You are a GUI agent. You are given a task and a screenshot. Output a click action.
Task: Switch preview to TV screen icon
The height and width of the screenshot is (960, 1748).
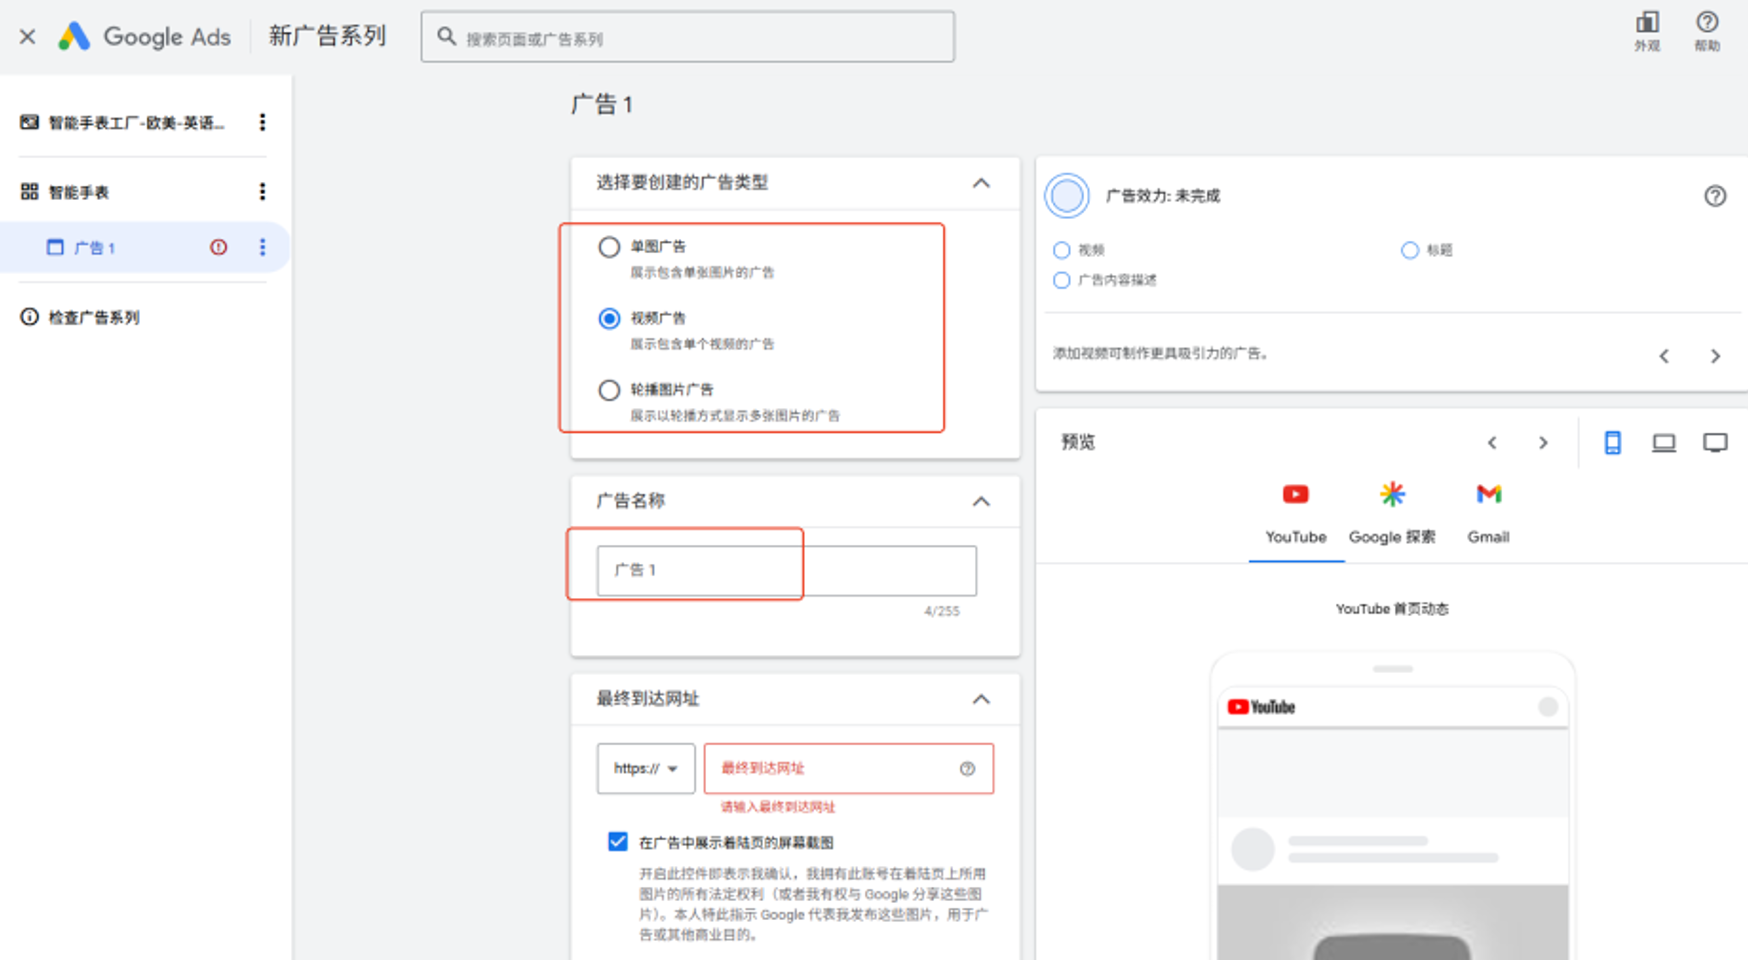tap(1715, 443)
